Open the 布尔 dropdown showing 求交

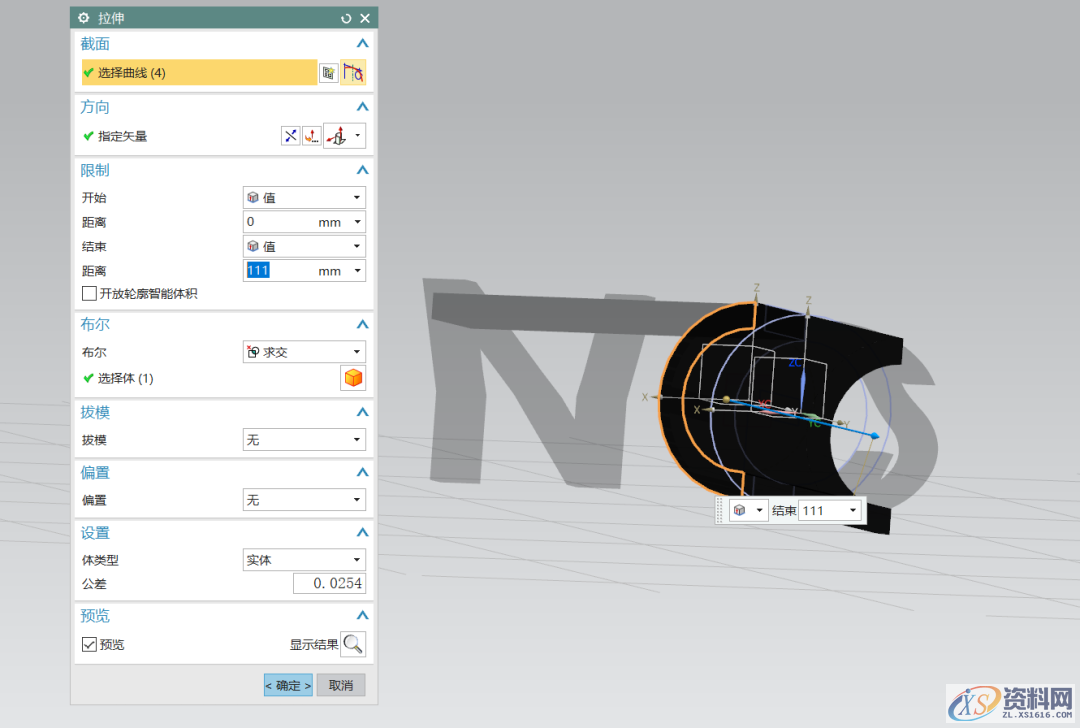(304, 352)
